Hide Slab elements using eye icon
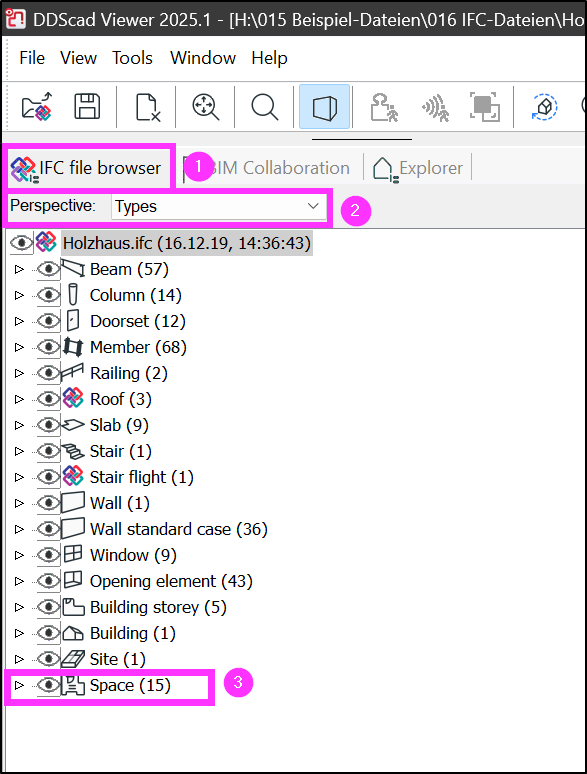The image size is (587, 774). (48, 425)
